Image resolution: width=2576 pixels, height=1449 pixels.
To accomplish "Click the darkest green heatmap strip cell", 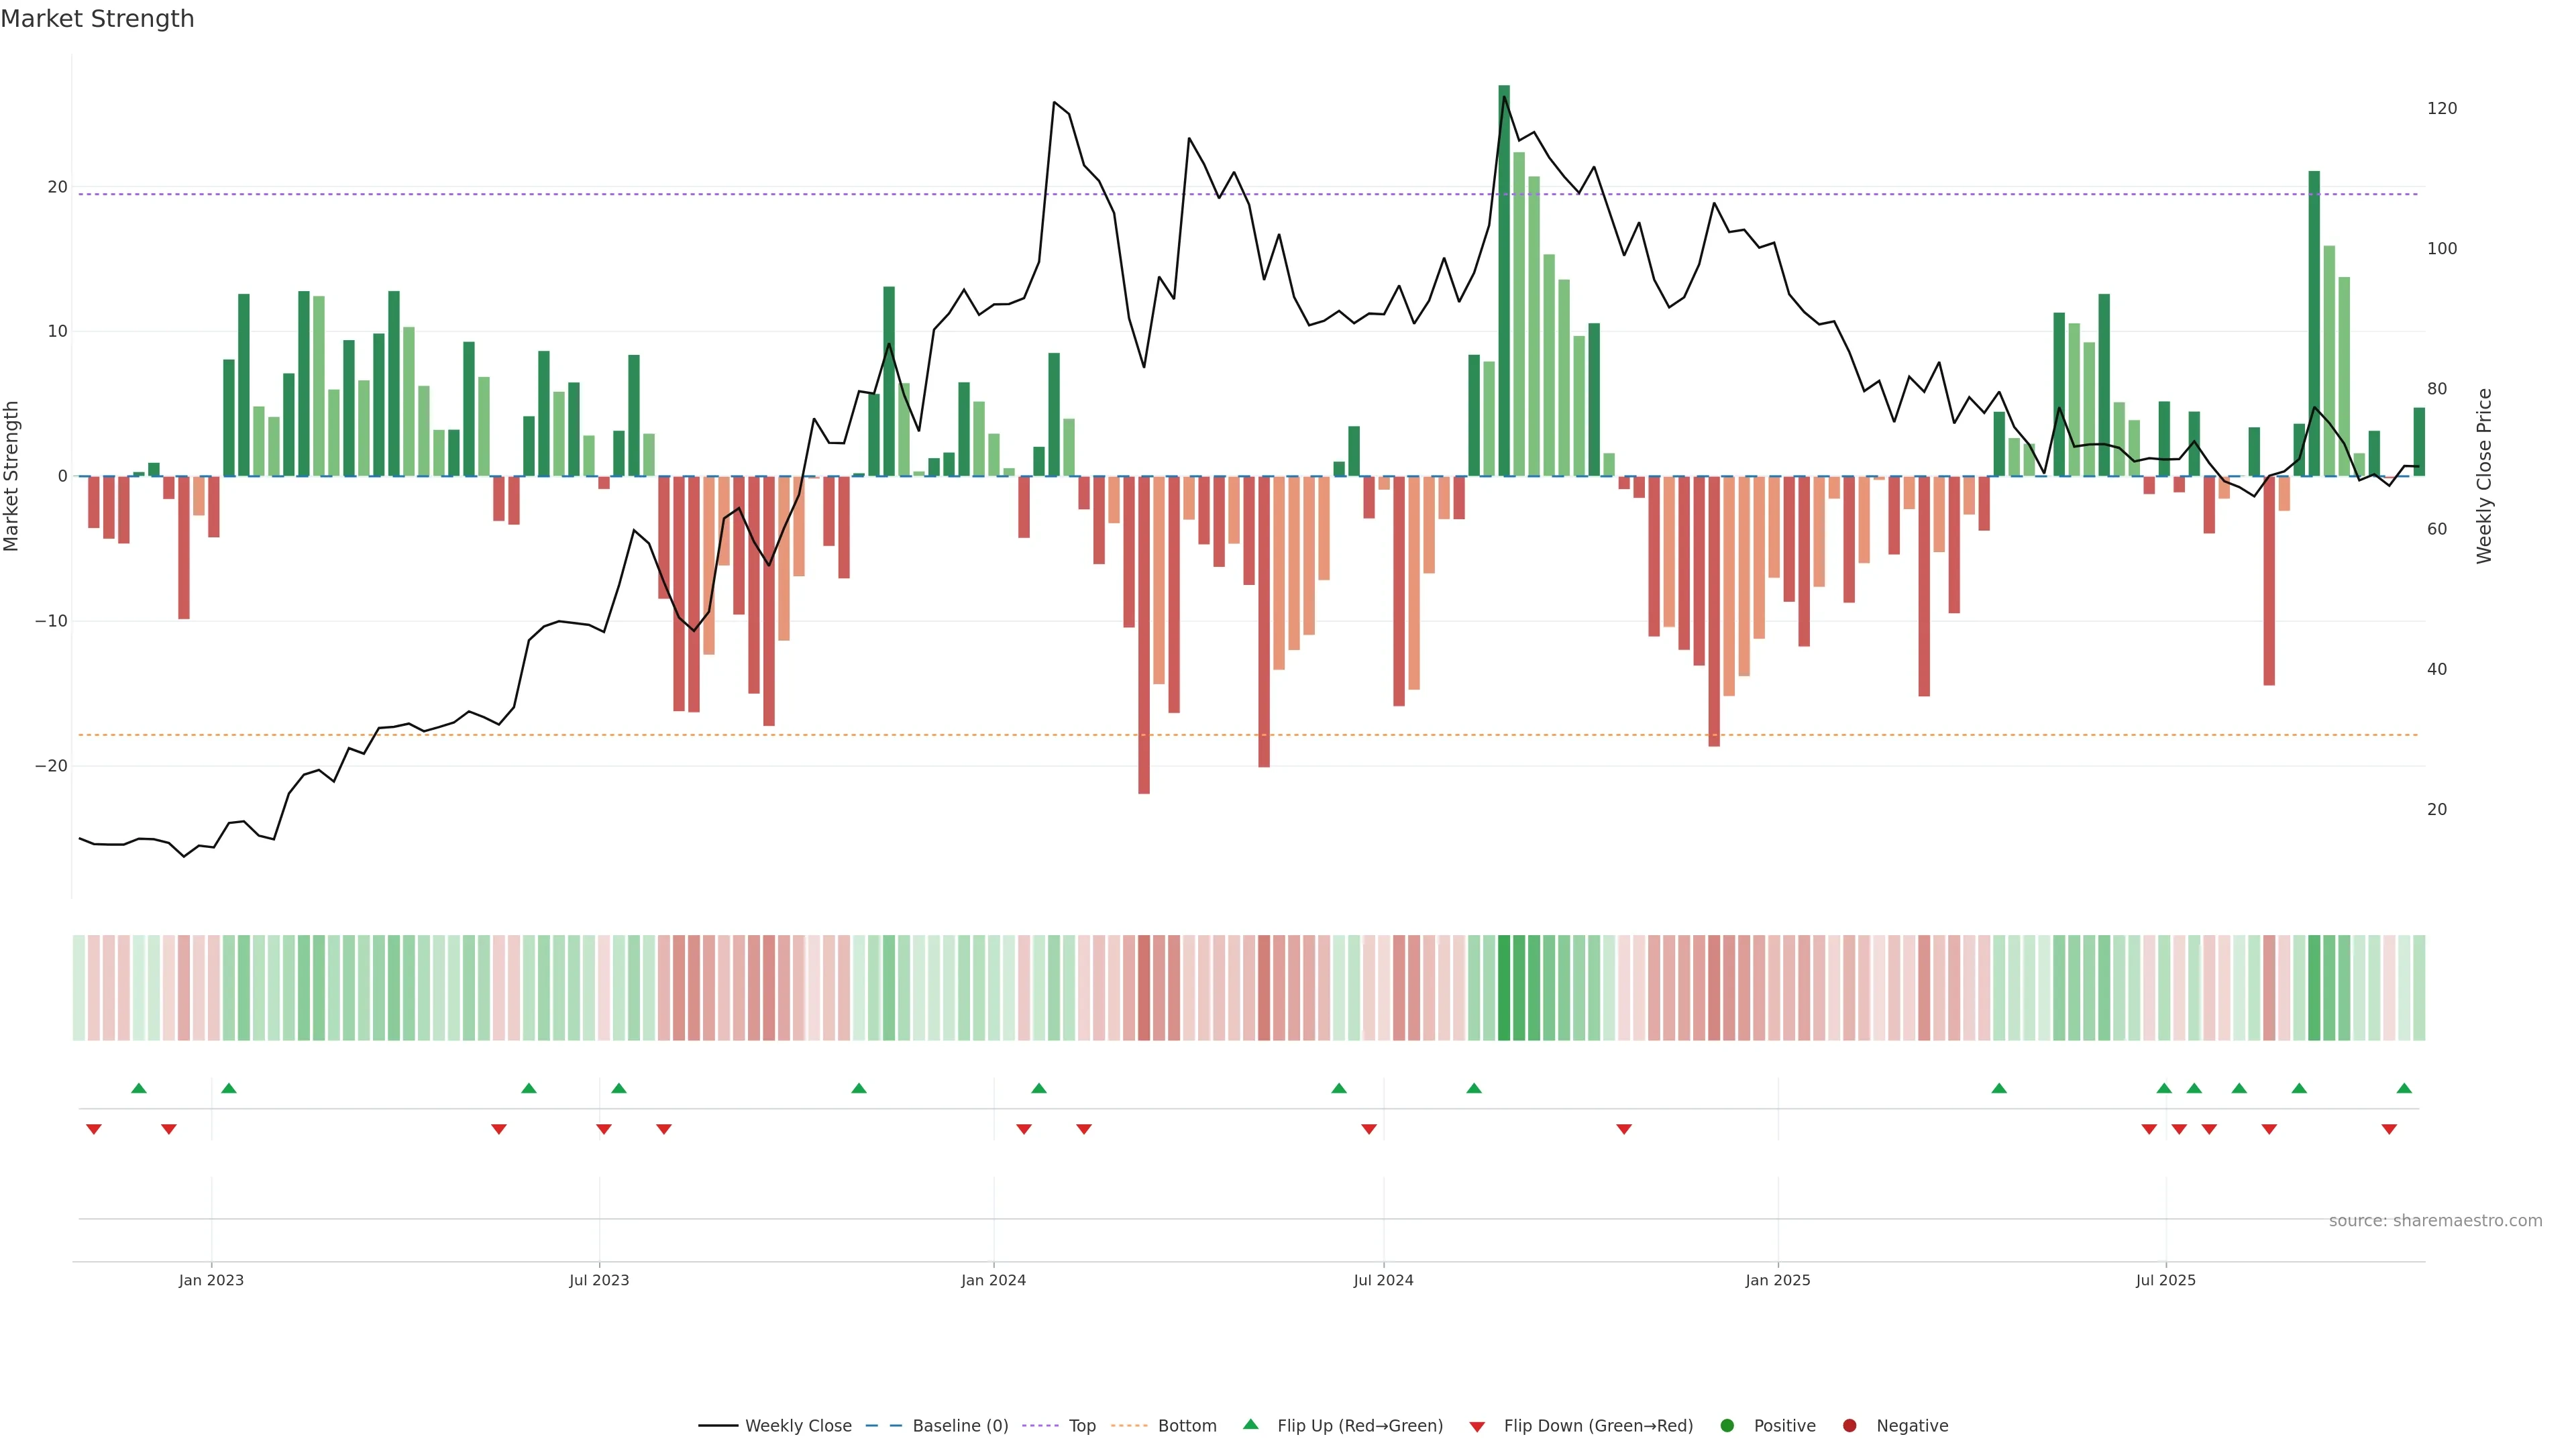I will point(1504,987).
